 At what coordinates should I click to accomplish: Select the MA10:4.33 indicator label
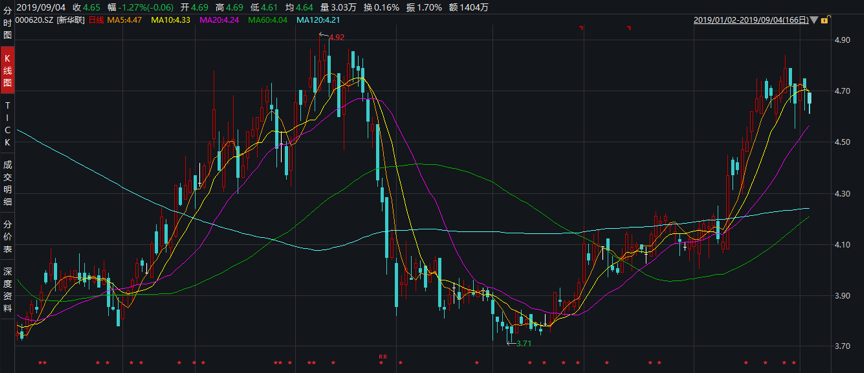point(172,20)
